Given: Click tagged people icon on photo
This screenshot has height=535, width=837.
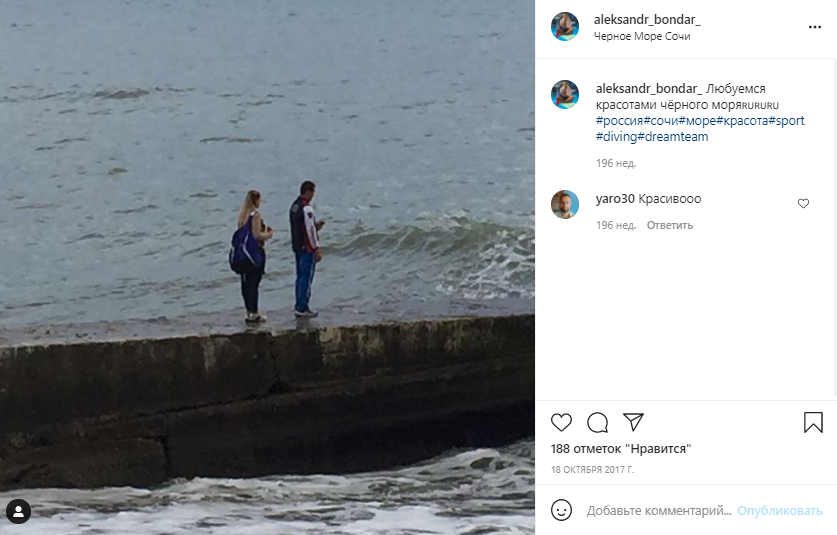Looking at the screenshot, I should point(18,512).
